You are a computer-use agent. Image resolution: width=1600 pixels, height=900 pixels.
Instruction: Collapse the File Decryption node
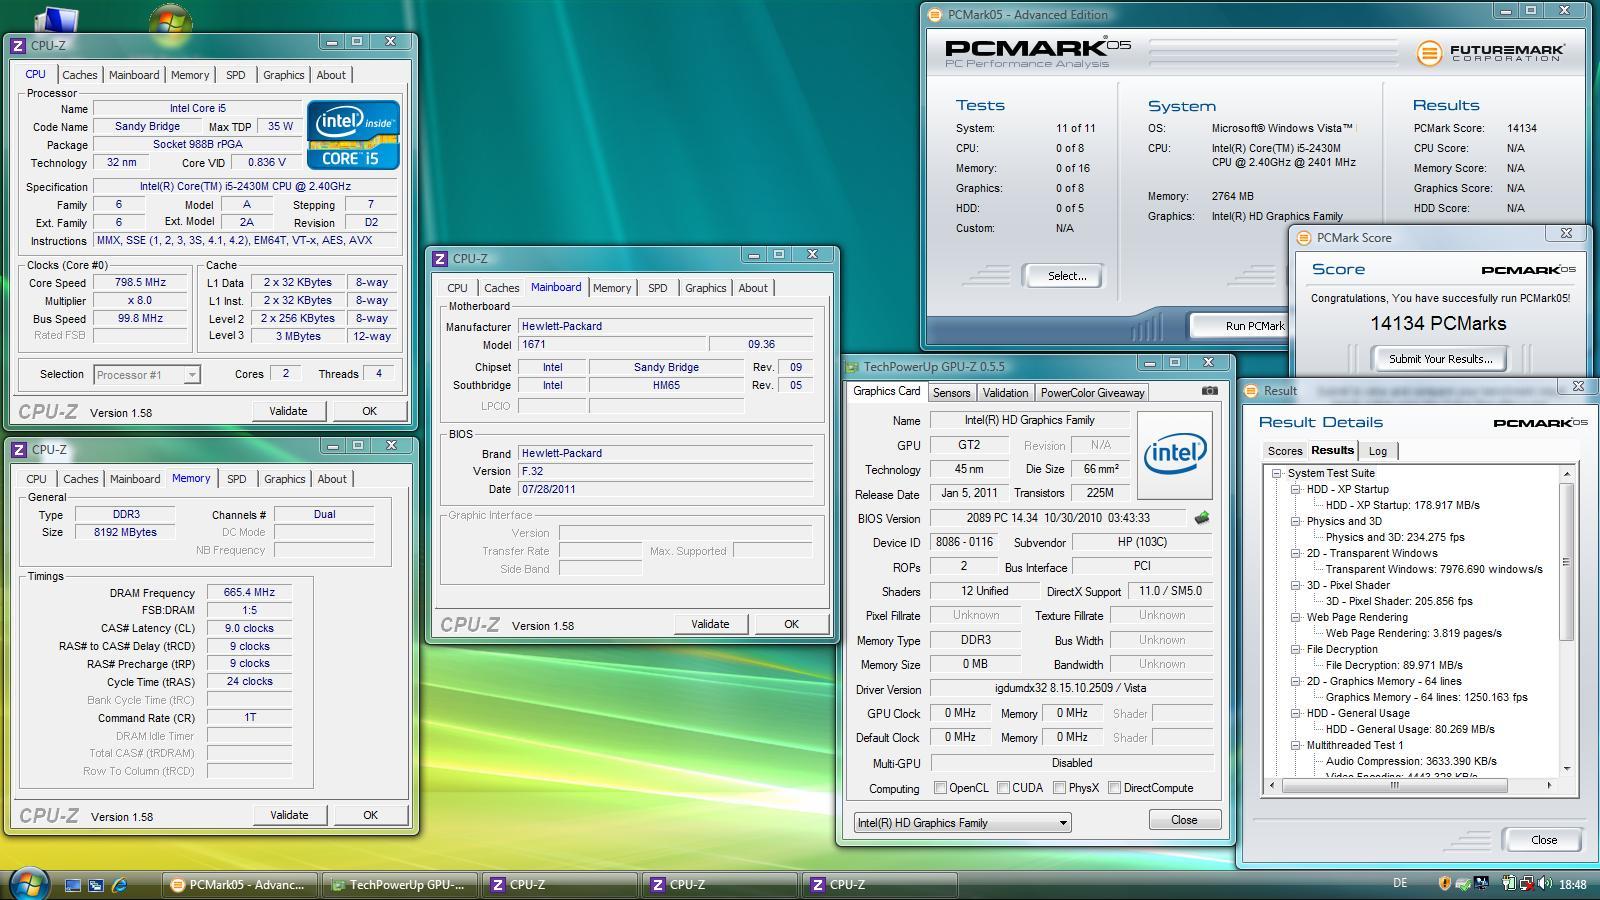1296,650
